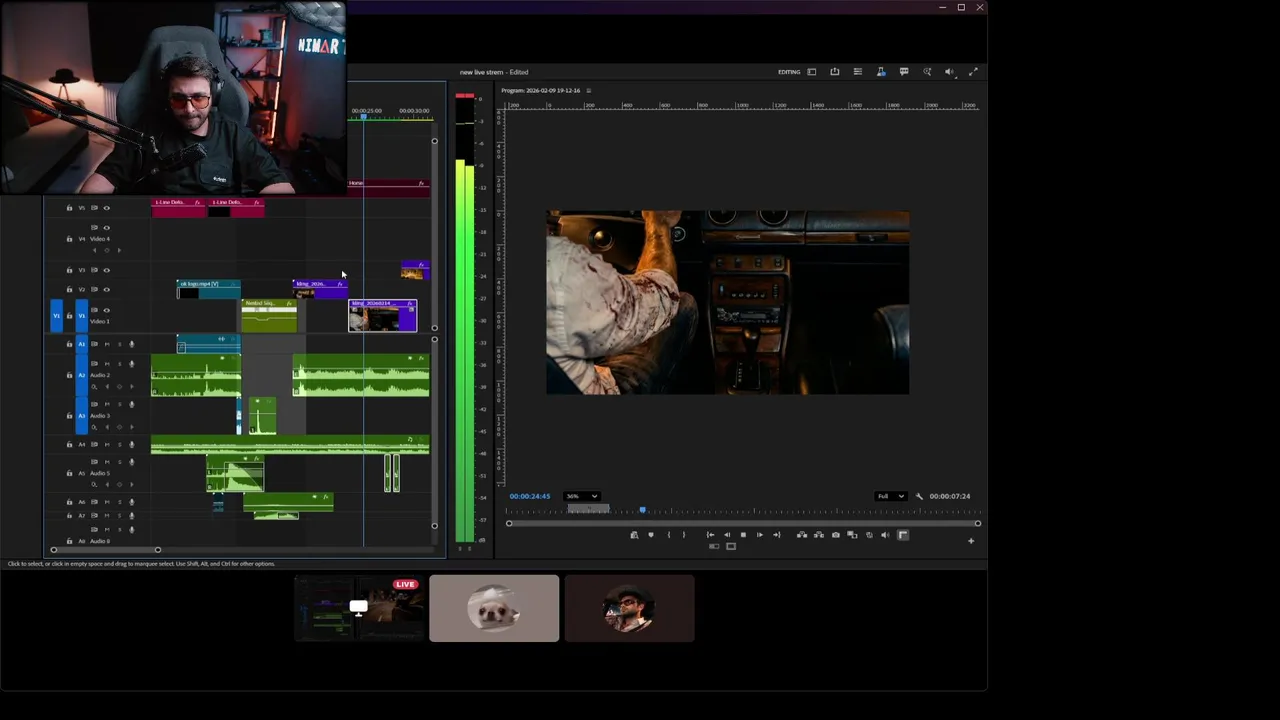The height and width of the screenshot is (720, 1280).
Task: Mute the Program monitor audio speaker icon
Action: coord(885,535)
